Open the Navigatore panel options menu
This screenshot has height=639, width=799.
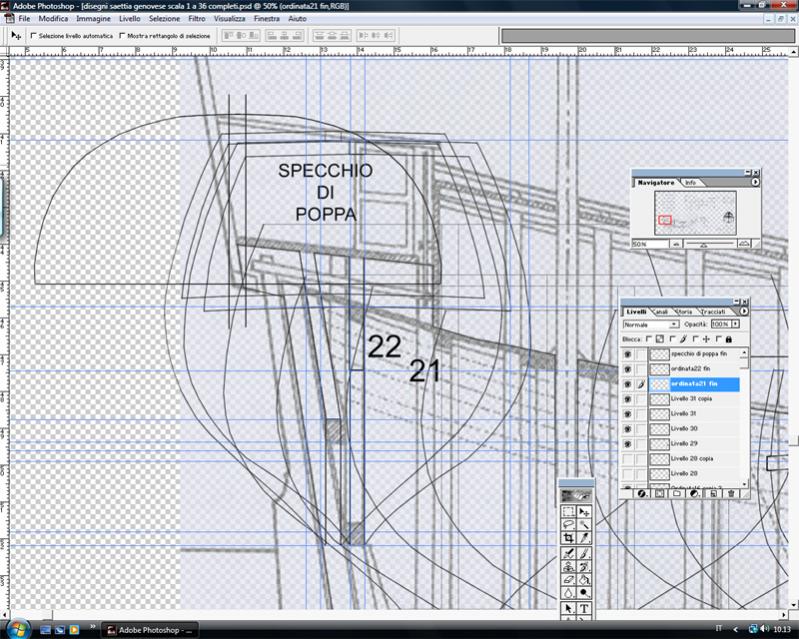tap(755, 182)
